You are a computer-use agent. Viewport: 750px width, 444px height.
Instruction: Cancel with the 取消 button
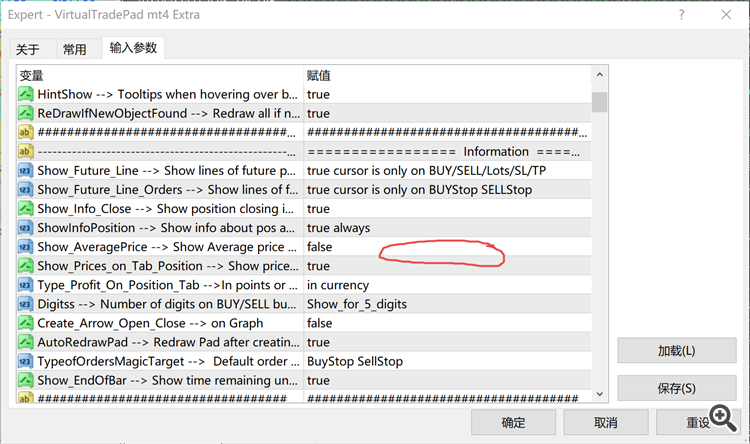tap(606, 422)
